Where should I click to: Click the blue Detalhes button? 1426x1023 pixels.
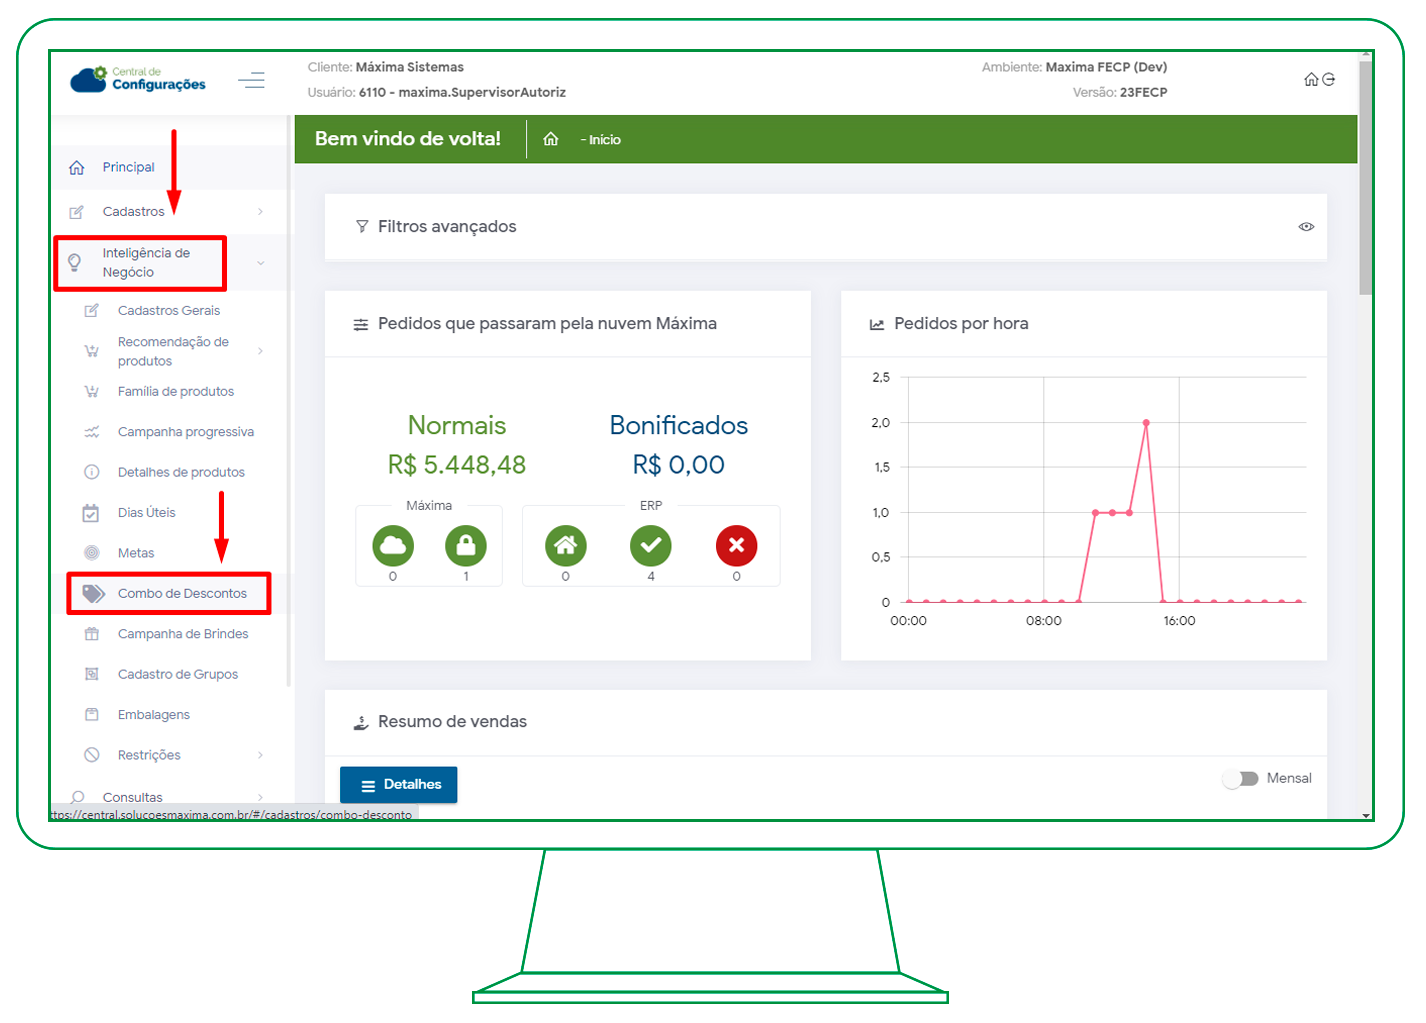click(399, 785)
